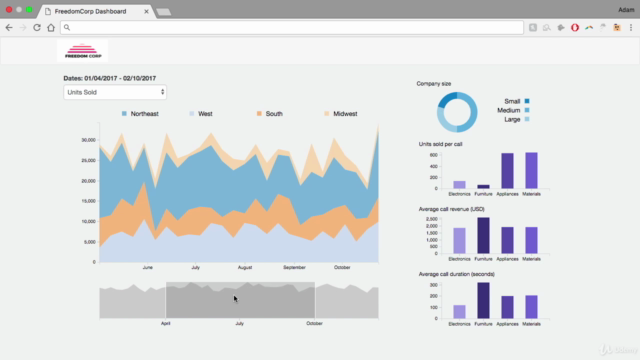Open the Units Sold dropdown

(115, 92)
